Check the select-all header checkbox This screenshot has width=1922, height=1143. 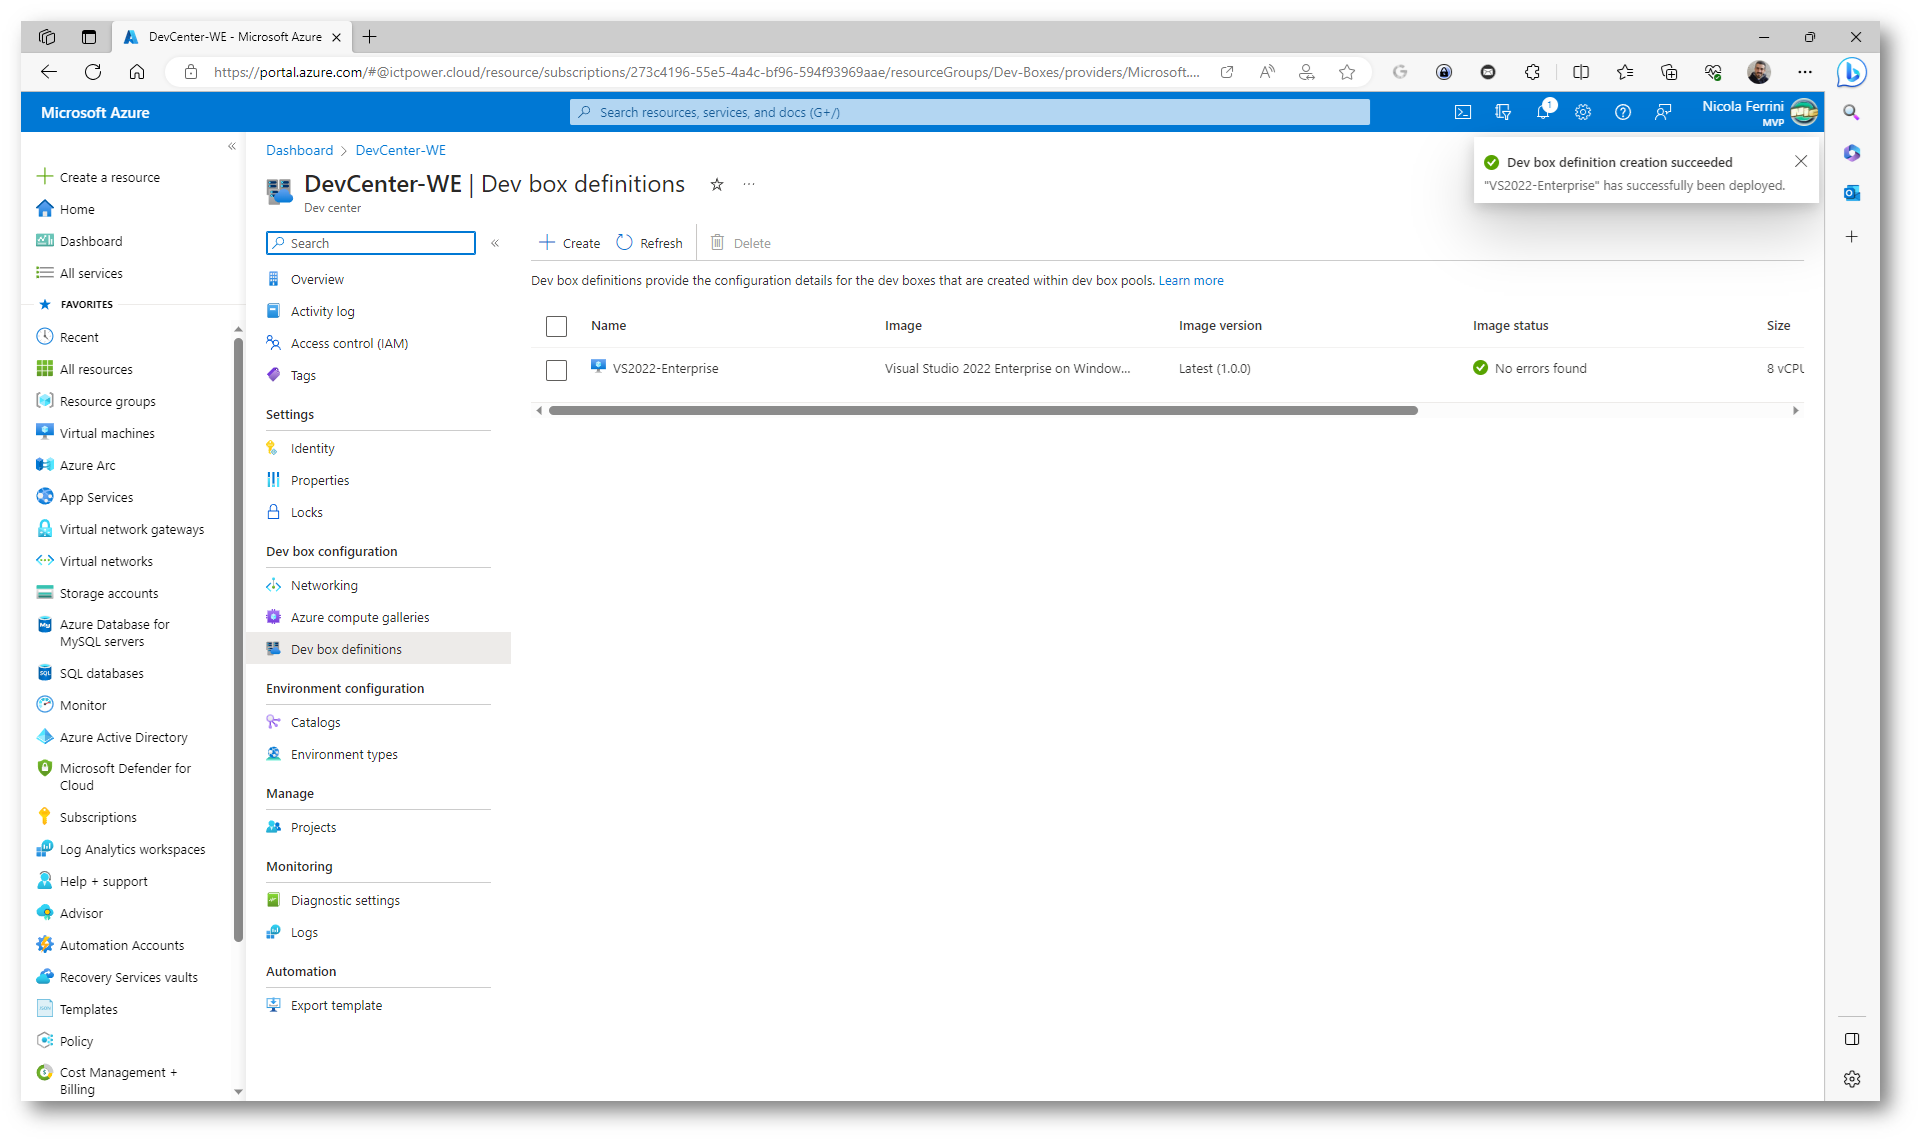coord(556,326)
